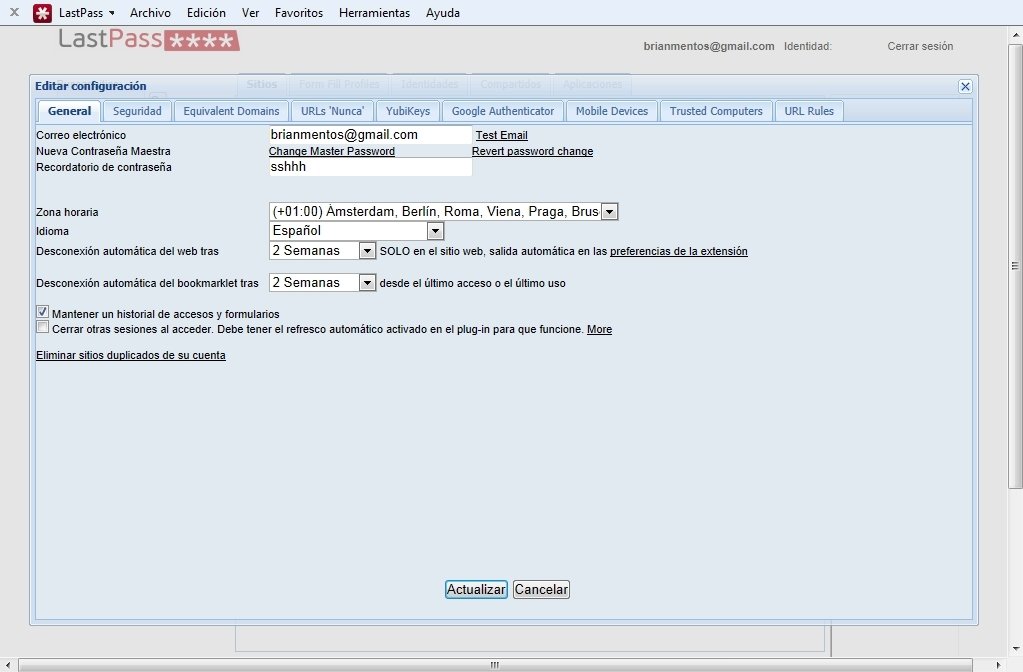Image resolution: width=1023 pixels, height=672 pixels.
Task: Click the horizontal scrollbar thumb
Action: [495, 665]
